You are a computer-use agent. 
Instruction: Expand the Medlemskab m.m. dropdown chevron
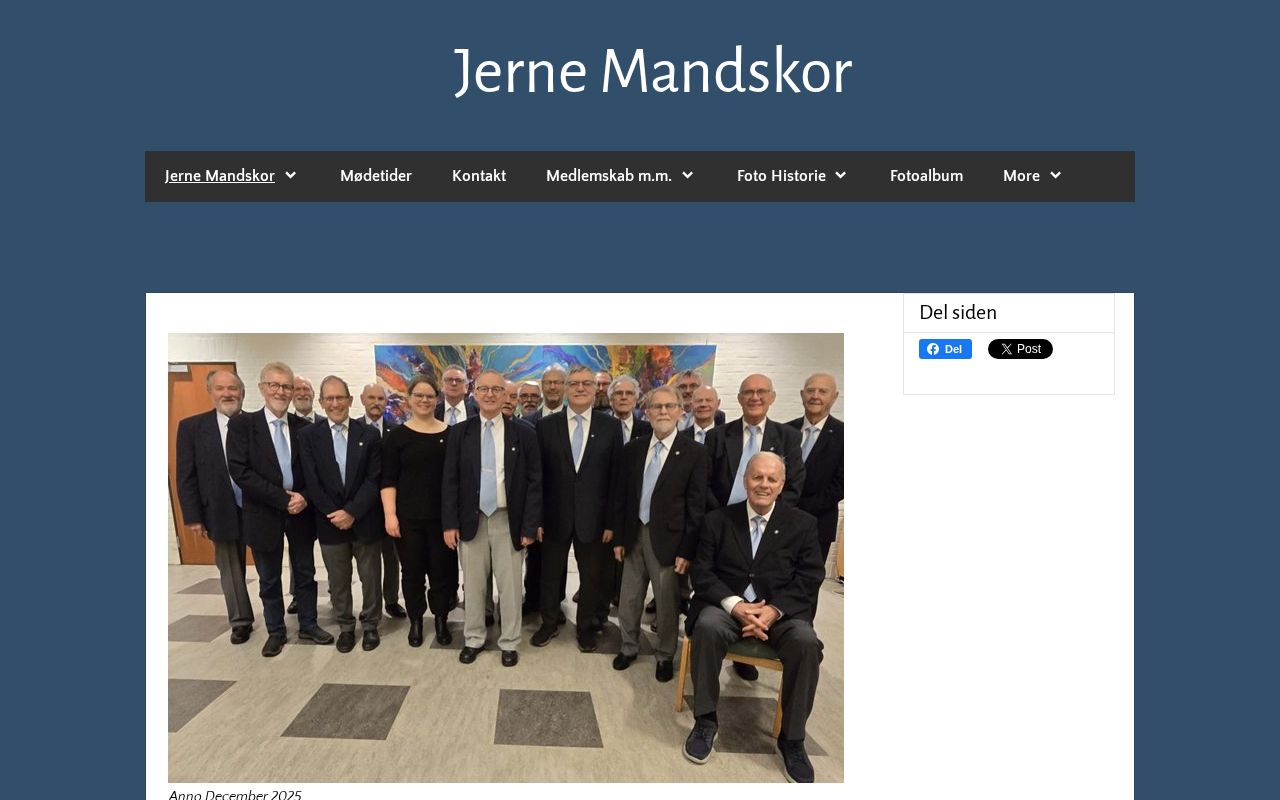pos(688,176)
